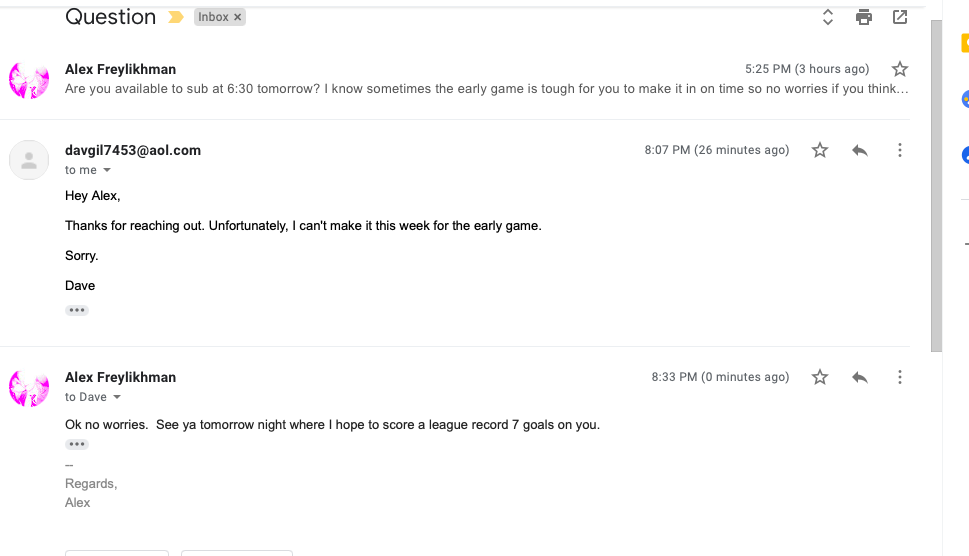Show trimmed content in Dave's message
The image size is (969, 556).
pos(77,311)
